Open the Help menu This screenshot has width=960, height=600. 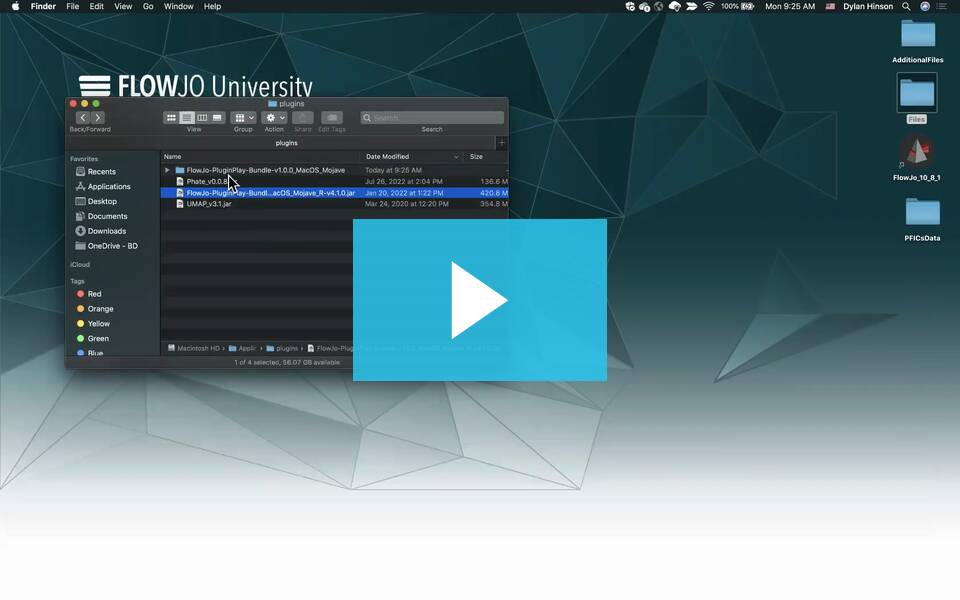(x=212, y=6)
